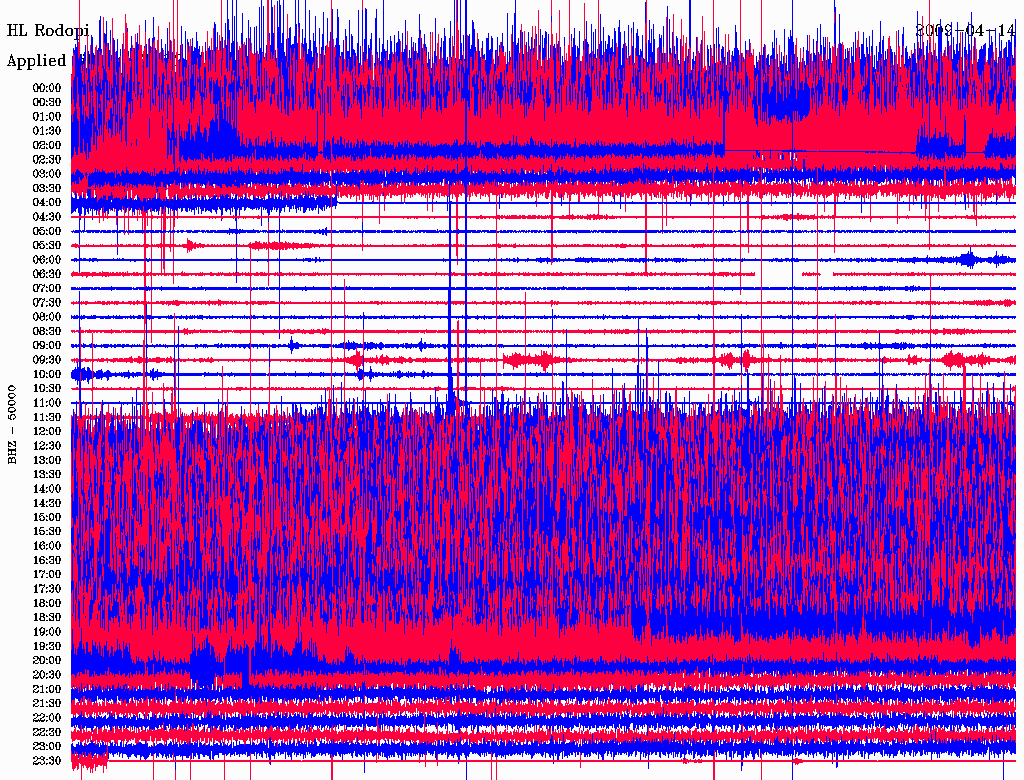Click the date label in top-right corner
This screenshot has height=780, width=1024.
965,30
